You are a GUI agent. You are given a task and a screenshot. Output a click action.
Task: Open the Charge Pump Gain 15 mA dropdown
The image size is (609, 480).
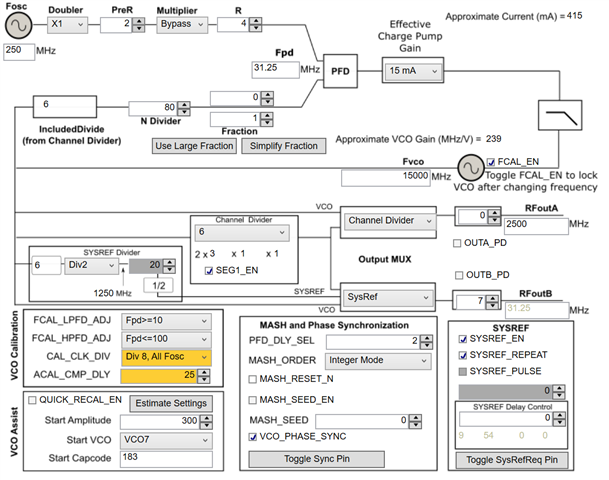[x=413, y=71]
